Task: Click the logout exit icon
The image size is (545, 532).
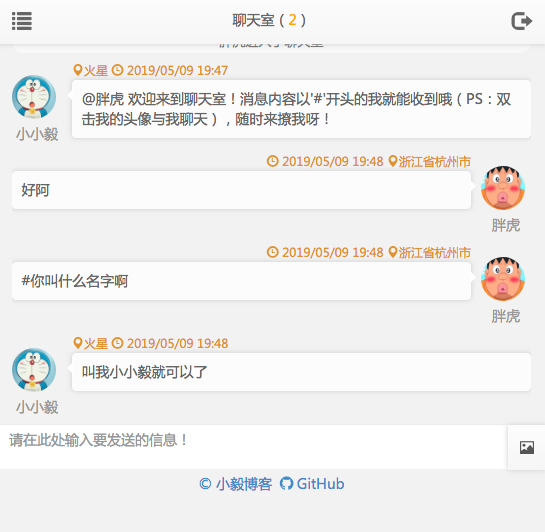Action: 521,21
